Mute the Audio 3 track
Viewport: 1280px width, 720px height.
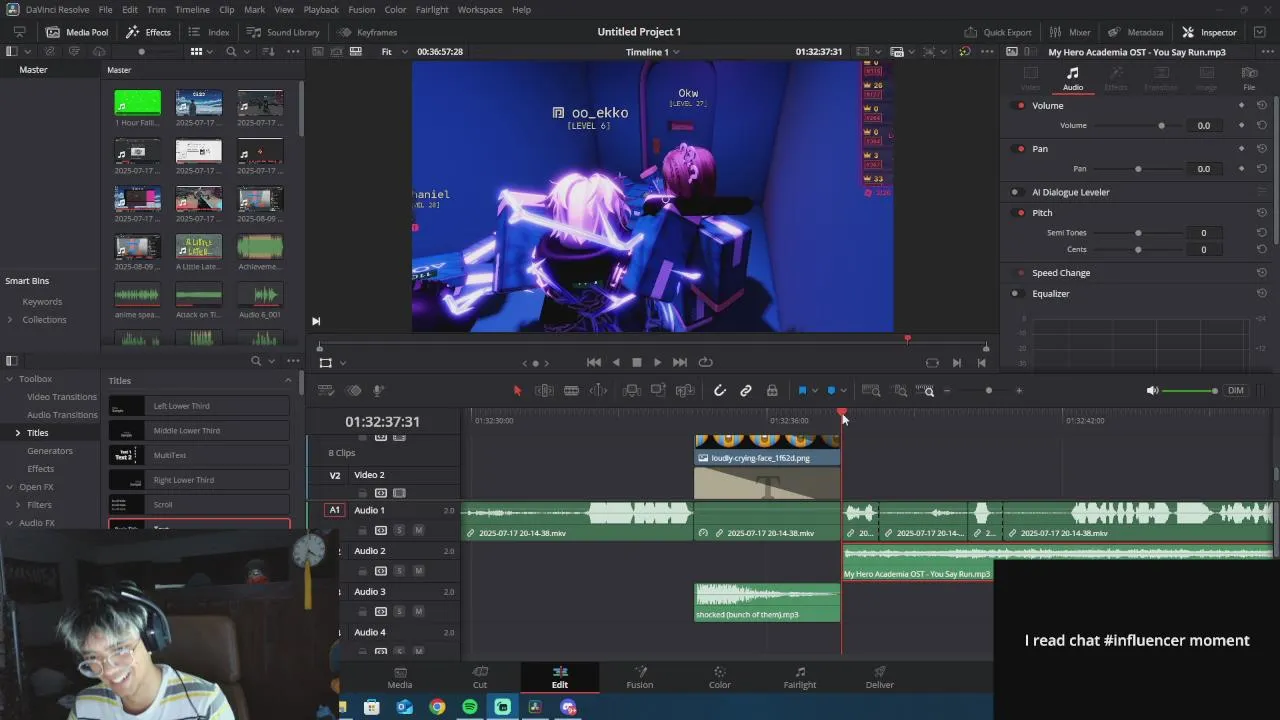pyautogui.click(x=418, y=611)
